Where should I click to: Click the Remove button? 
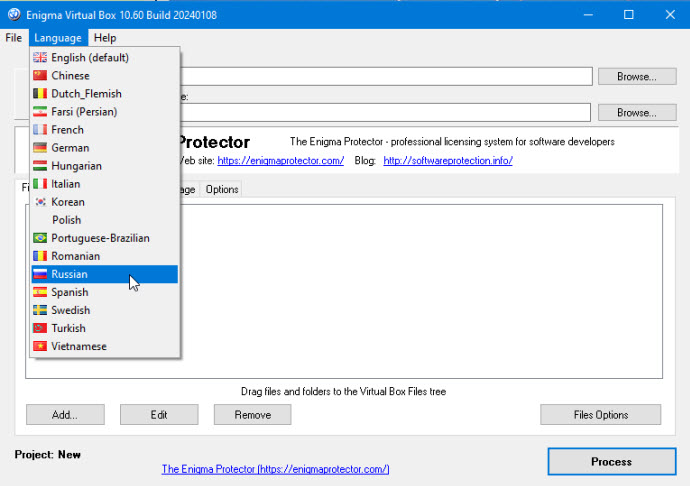pos(253,415)
